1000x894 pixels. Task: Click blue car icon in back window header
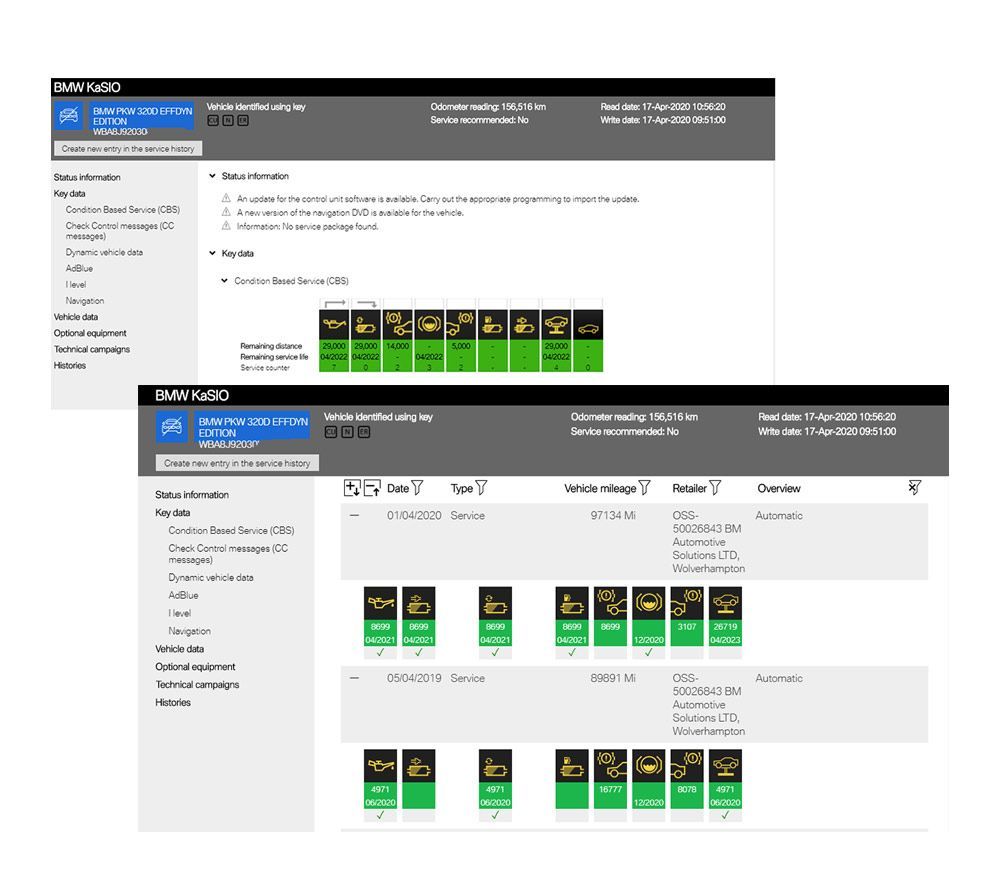pos(68,115)
